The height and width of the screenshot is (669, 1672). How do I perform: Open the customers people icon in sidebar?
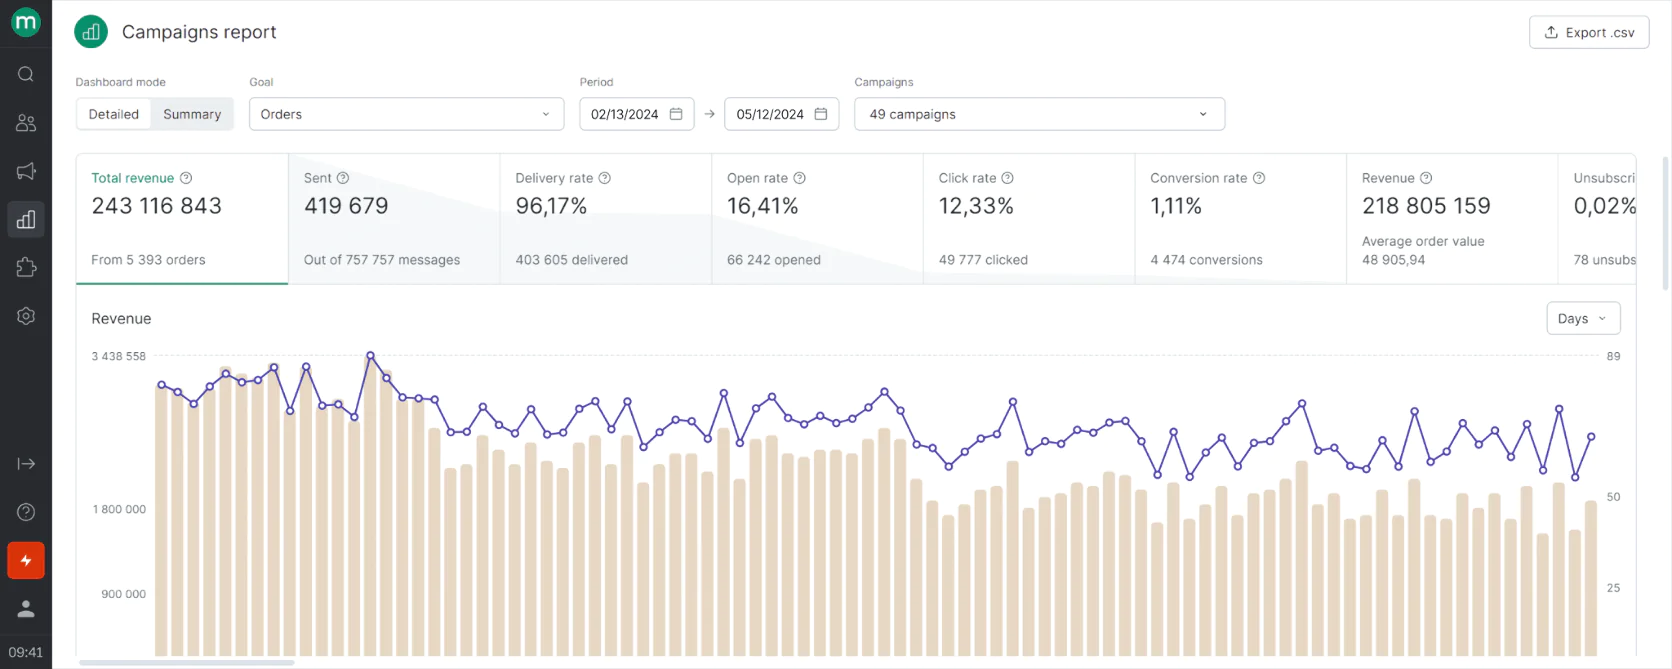[26, 123]
